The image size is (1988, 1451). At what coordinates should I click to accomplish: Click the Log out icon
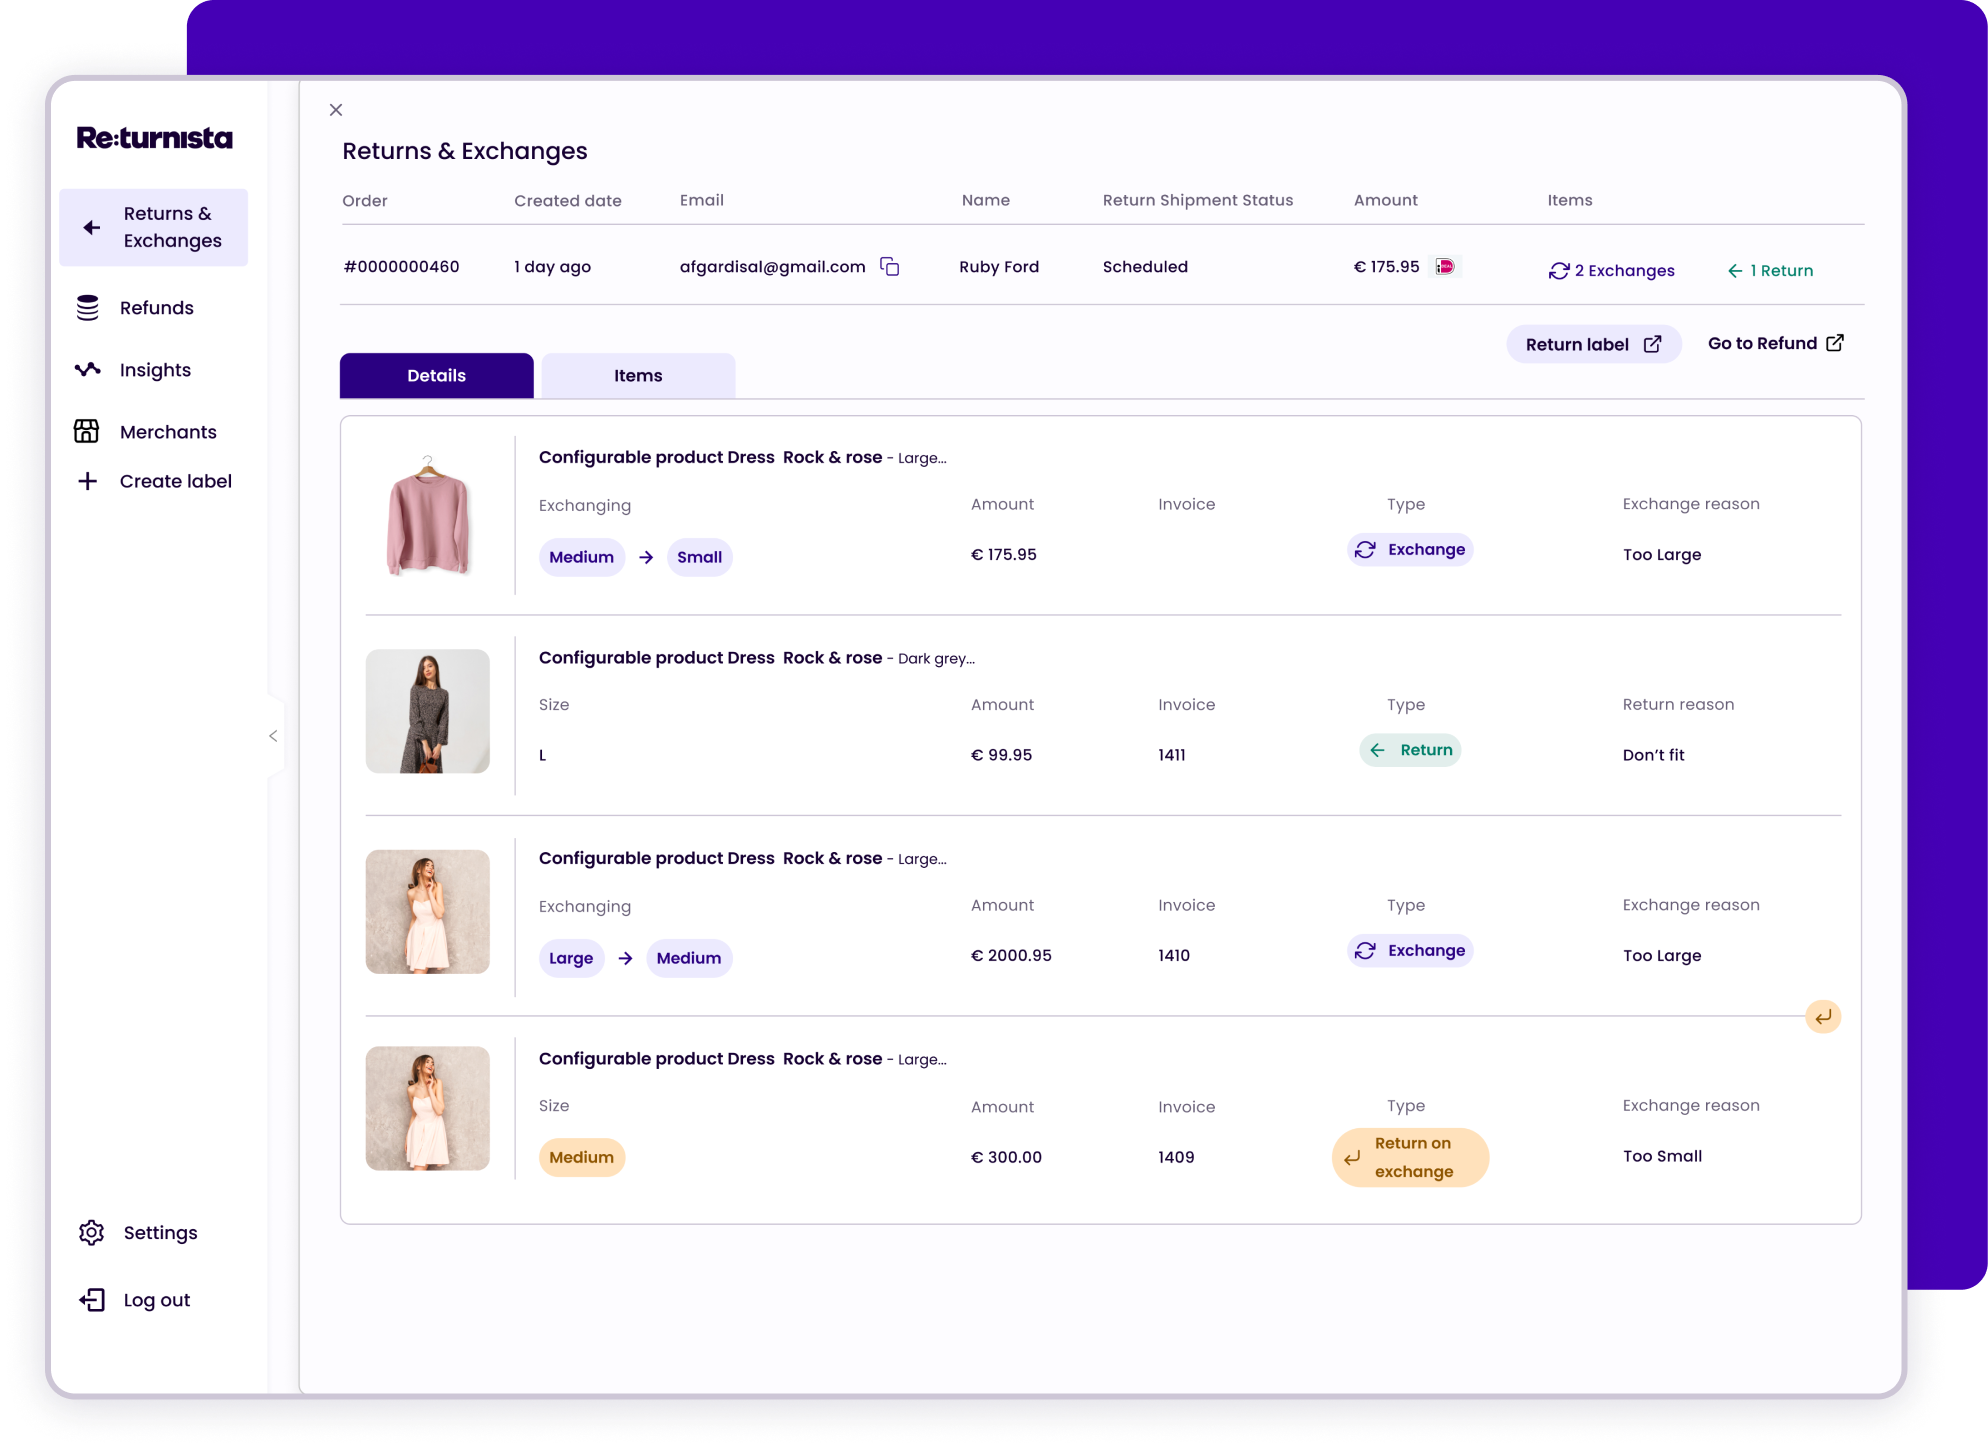click(x=92, y=1299)
